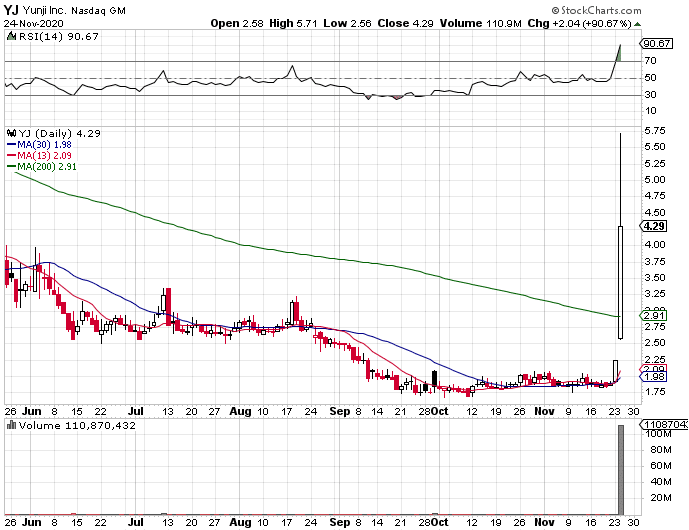Click the Nasdaq GM exchange label
This screenshot has width=689, height=530.
[x=98, y=11]
